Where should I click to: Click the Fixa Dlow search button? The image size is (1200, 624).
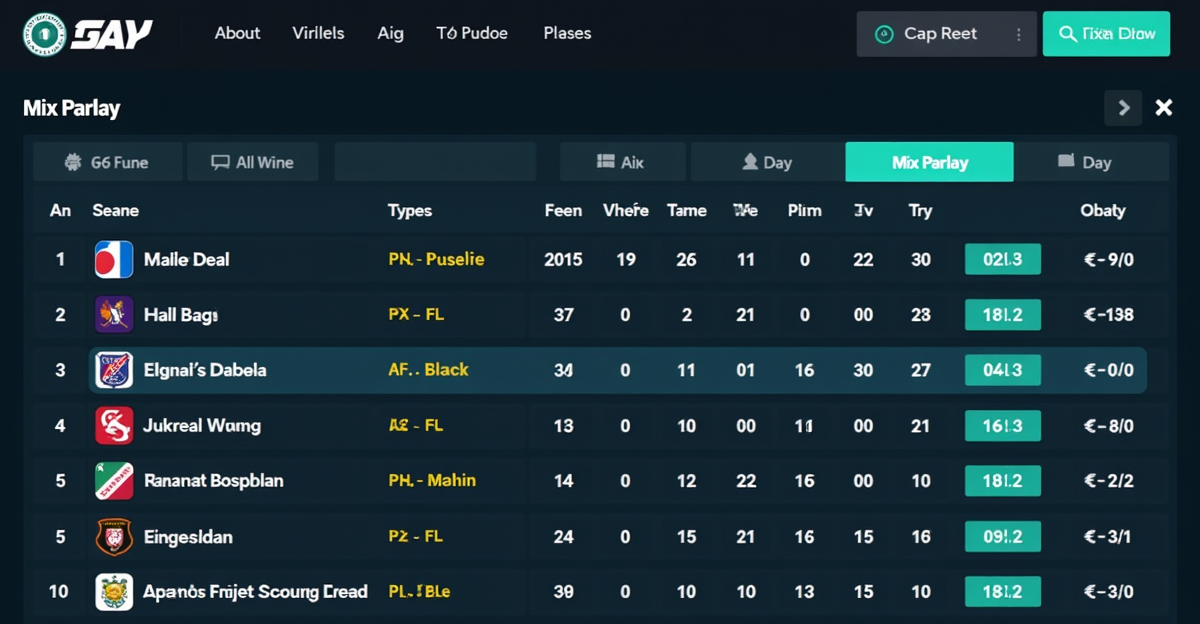coord(1106,34)
